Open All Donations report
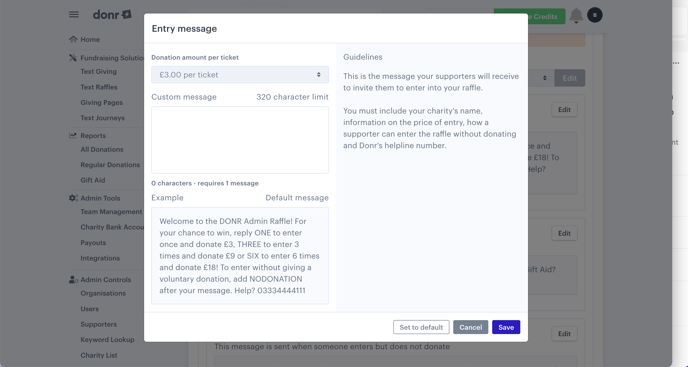 click(102, 149)
